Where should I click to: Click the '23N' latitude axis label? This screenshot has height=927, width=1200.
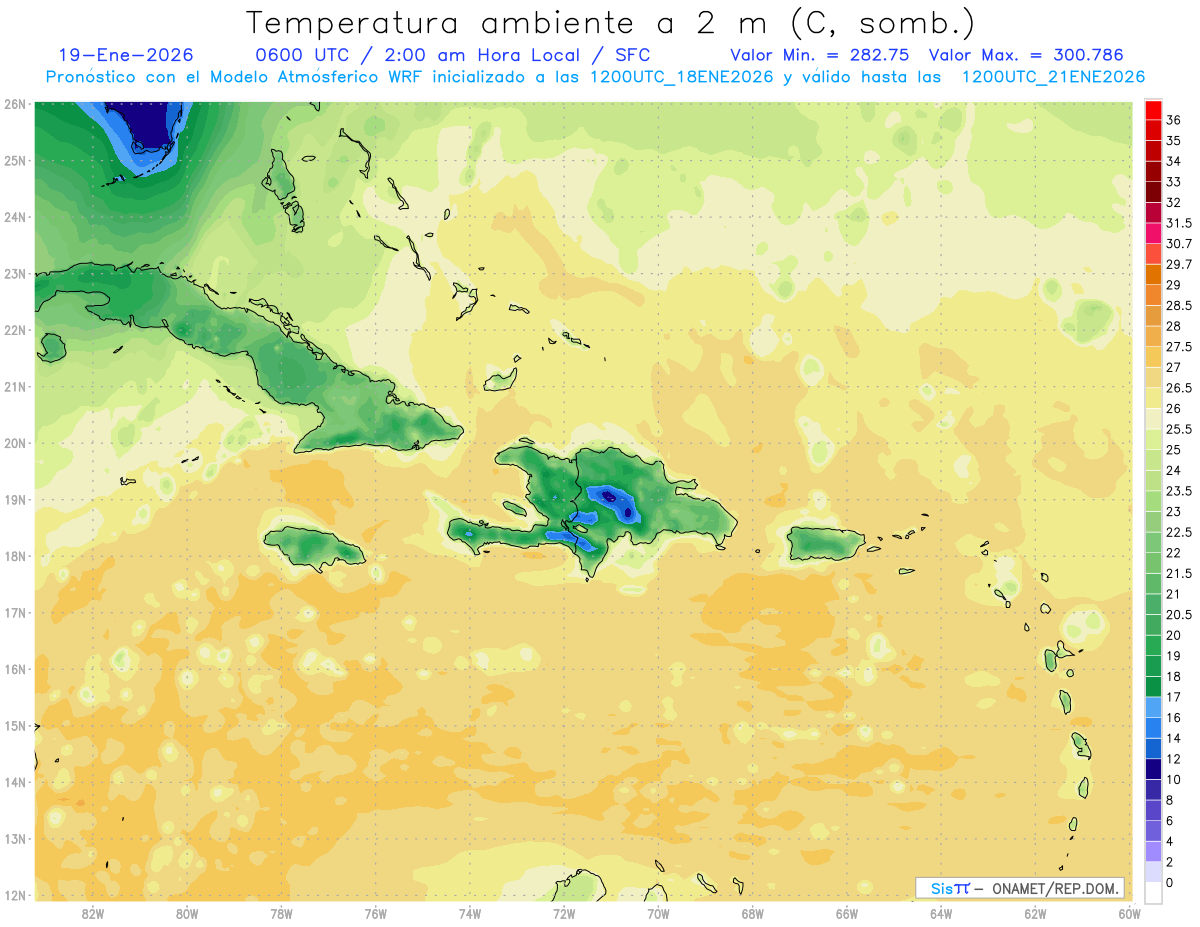pyautogui.click(x=15, y=273)
